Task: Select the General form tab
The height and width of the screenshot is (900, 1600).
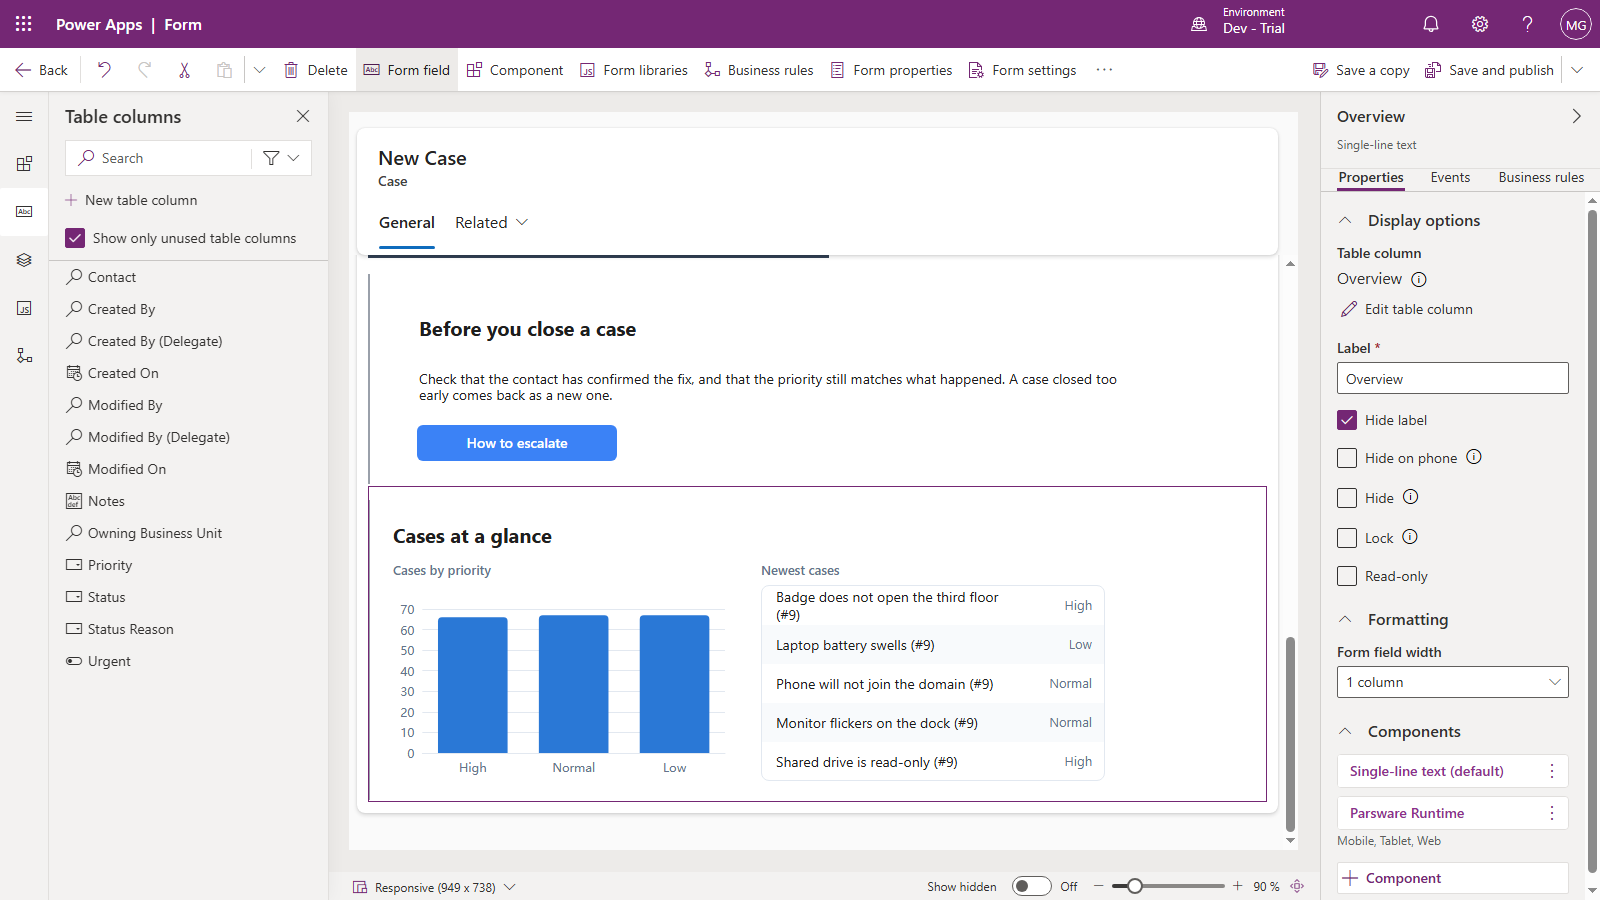Action: pyautogui.click(x=407, y=222)
